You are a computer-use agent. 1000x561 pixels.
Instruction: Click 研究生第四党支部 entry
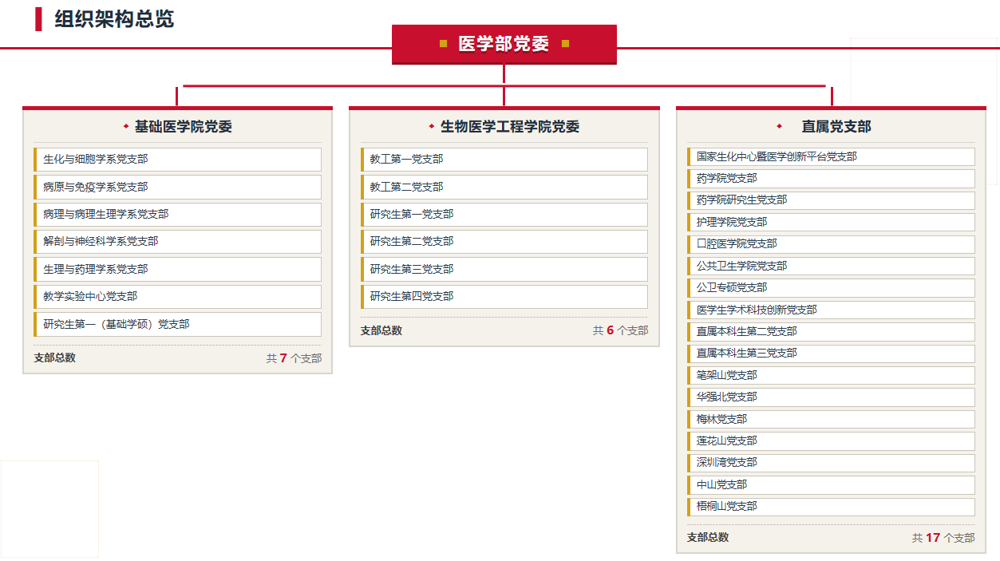504,296
